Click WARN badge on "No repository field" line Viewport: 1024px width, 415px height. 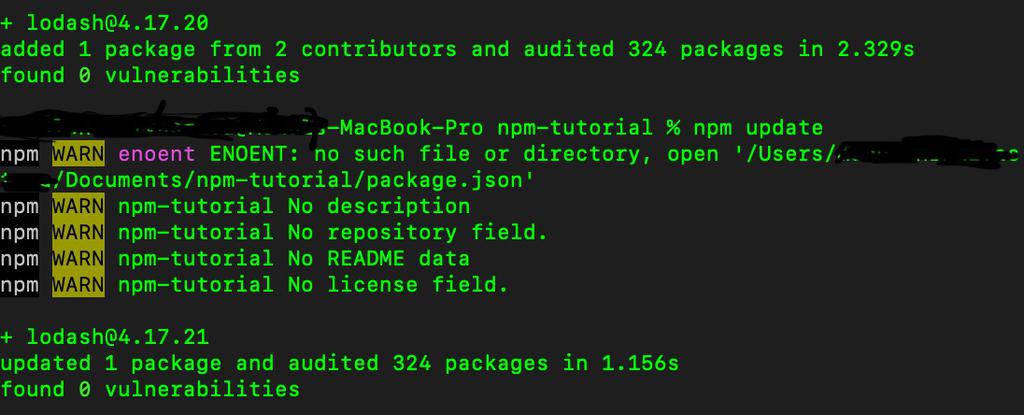78,232
